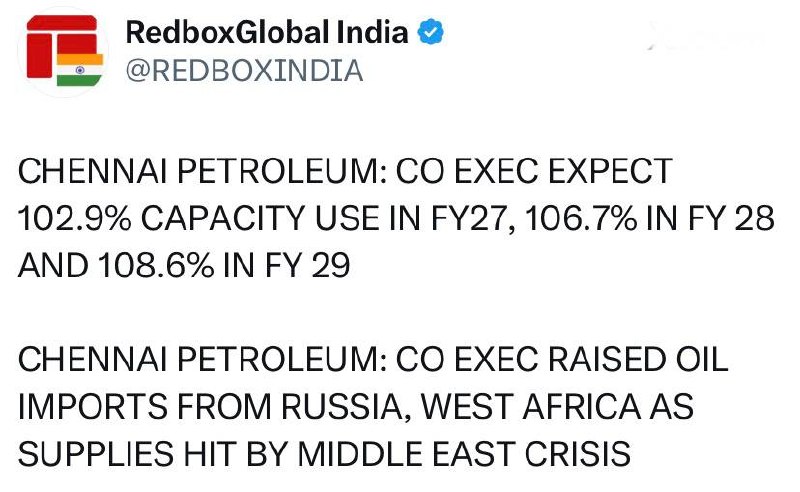Click the 'FY 29' text

click(307, 265)
